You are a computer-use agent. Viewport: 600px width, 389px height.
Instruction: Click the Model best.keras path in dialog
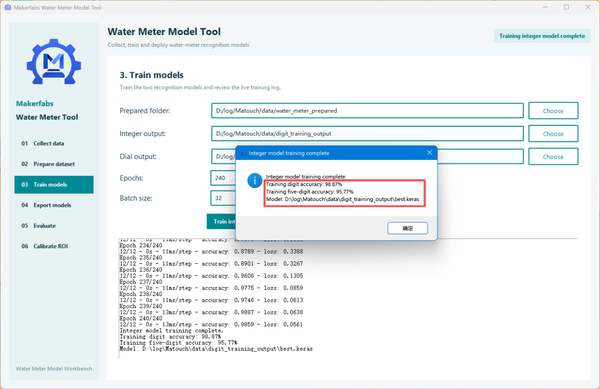(342, 199)
